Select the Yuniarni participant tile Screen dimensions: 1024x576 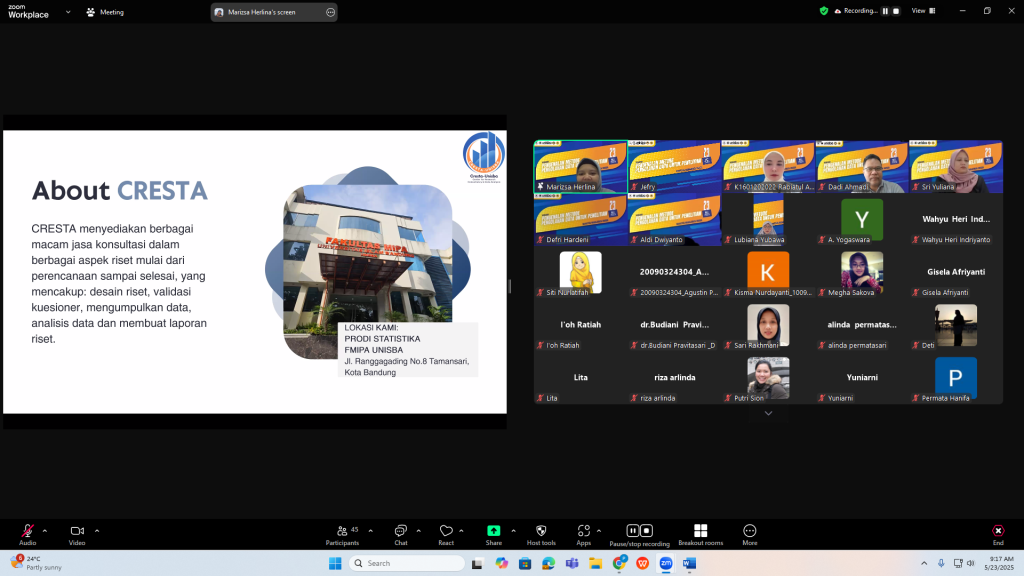pyautogui.click(x=862, y=377)
